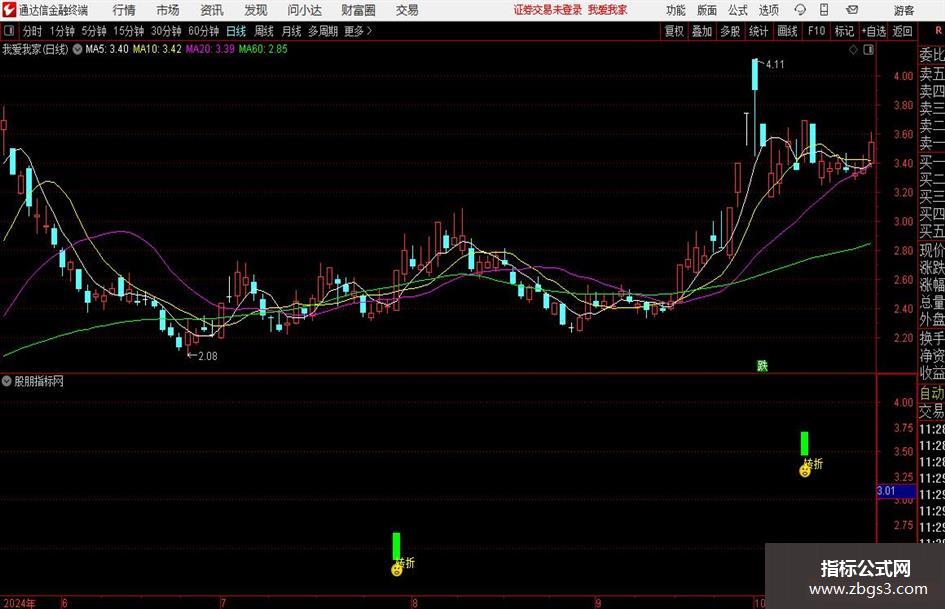Screen dimensions: 945x609
Task: Open the 版面 menu
Action: pos(707,10)
